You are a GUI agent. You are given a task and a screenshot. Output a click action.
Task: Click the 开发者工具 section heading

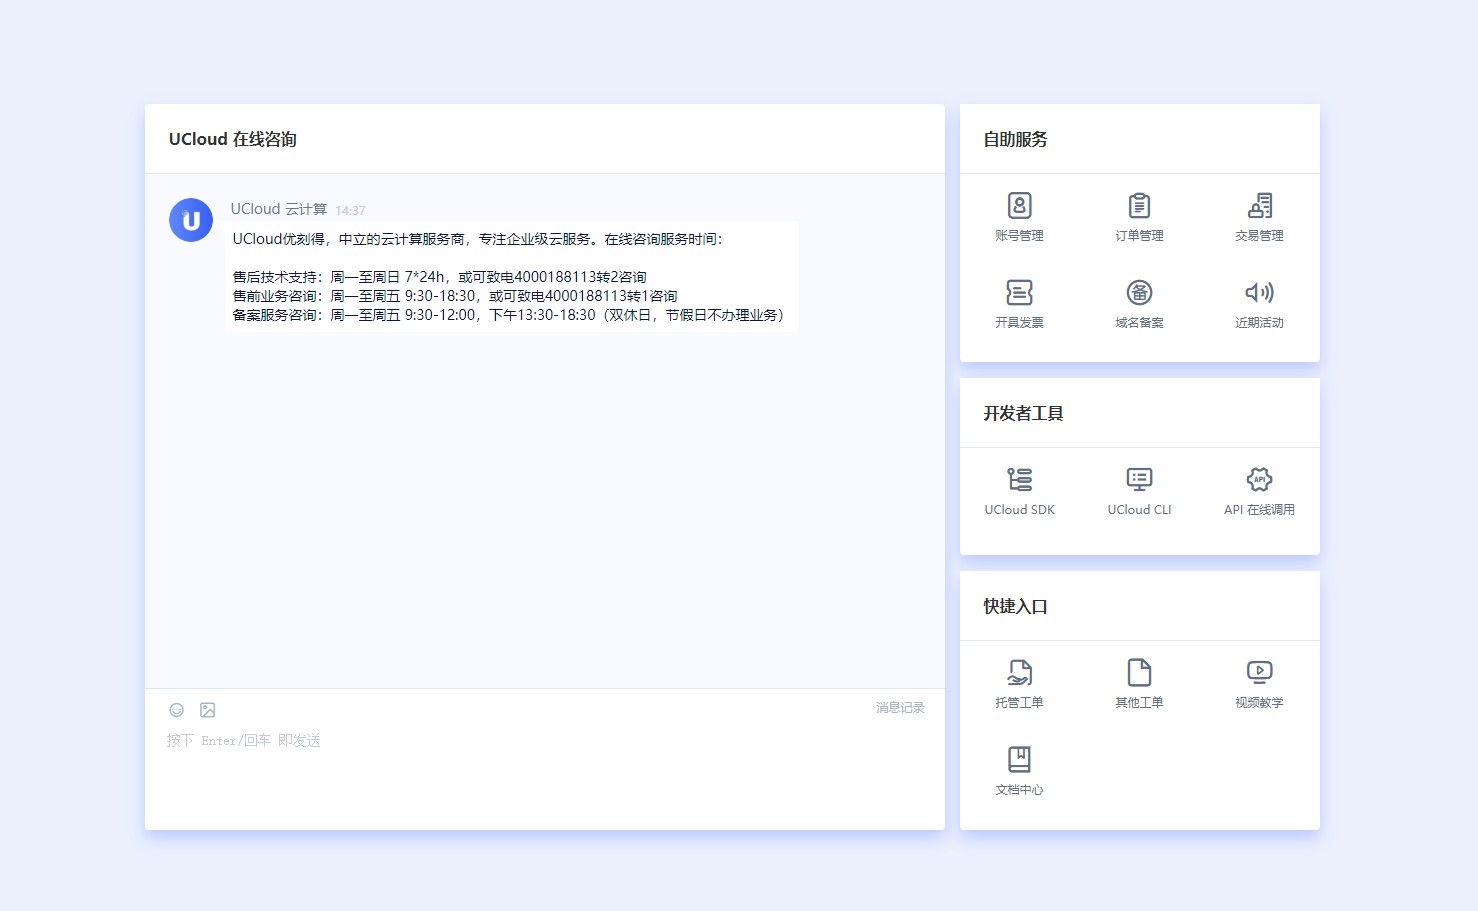click(1023, 413)
